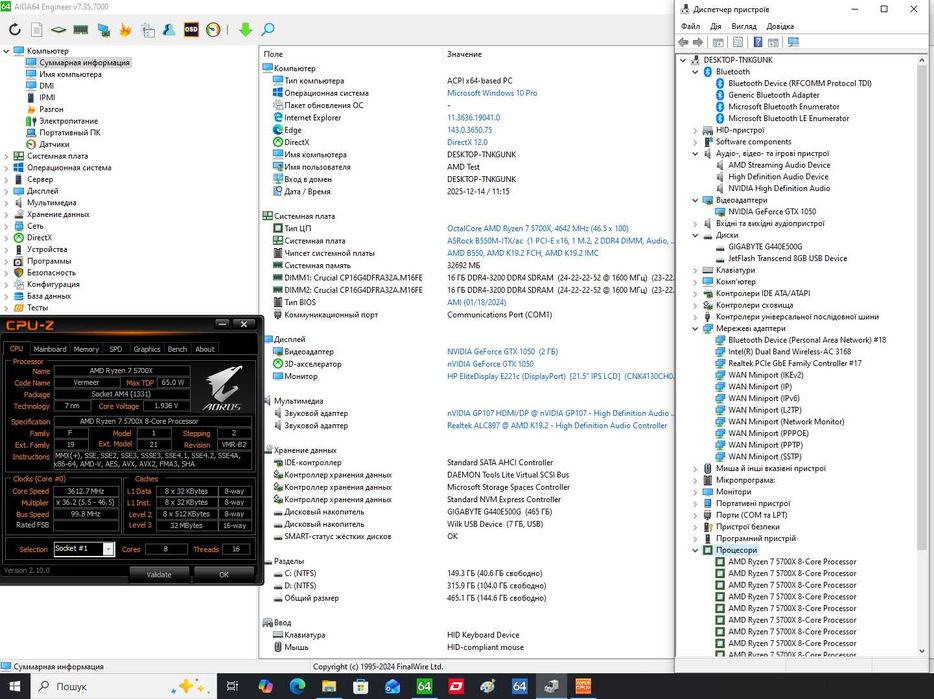Click the green download arrow icon

point(245,29)
